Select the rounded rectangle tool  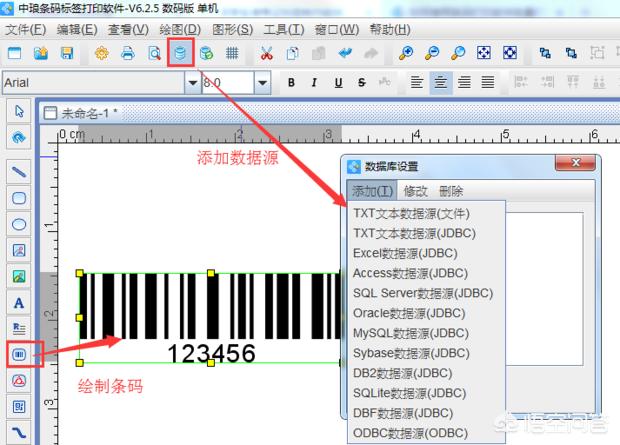(x=19, y=198)
